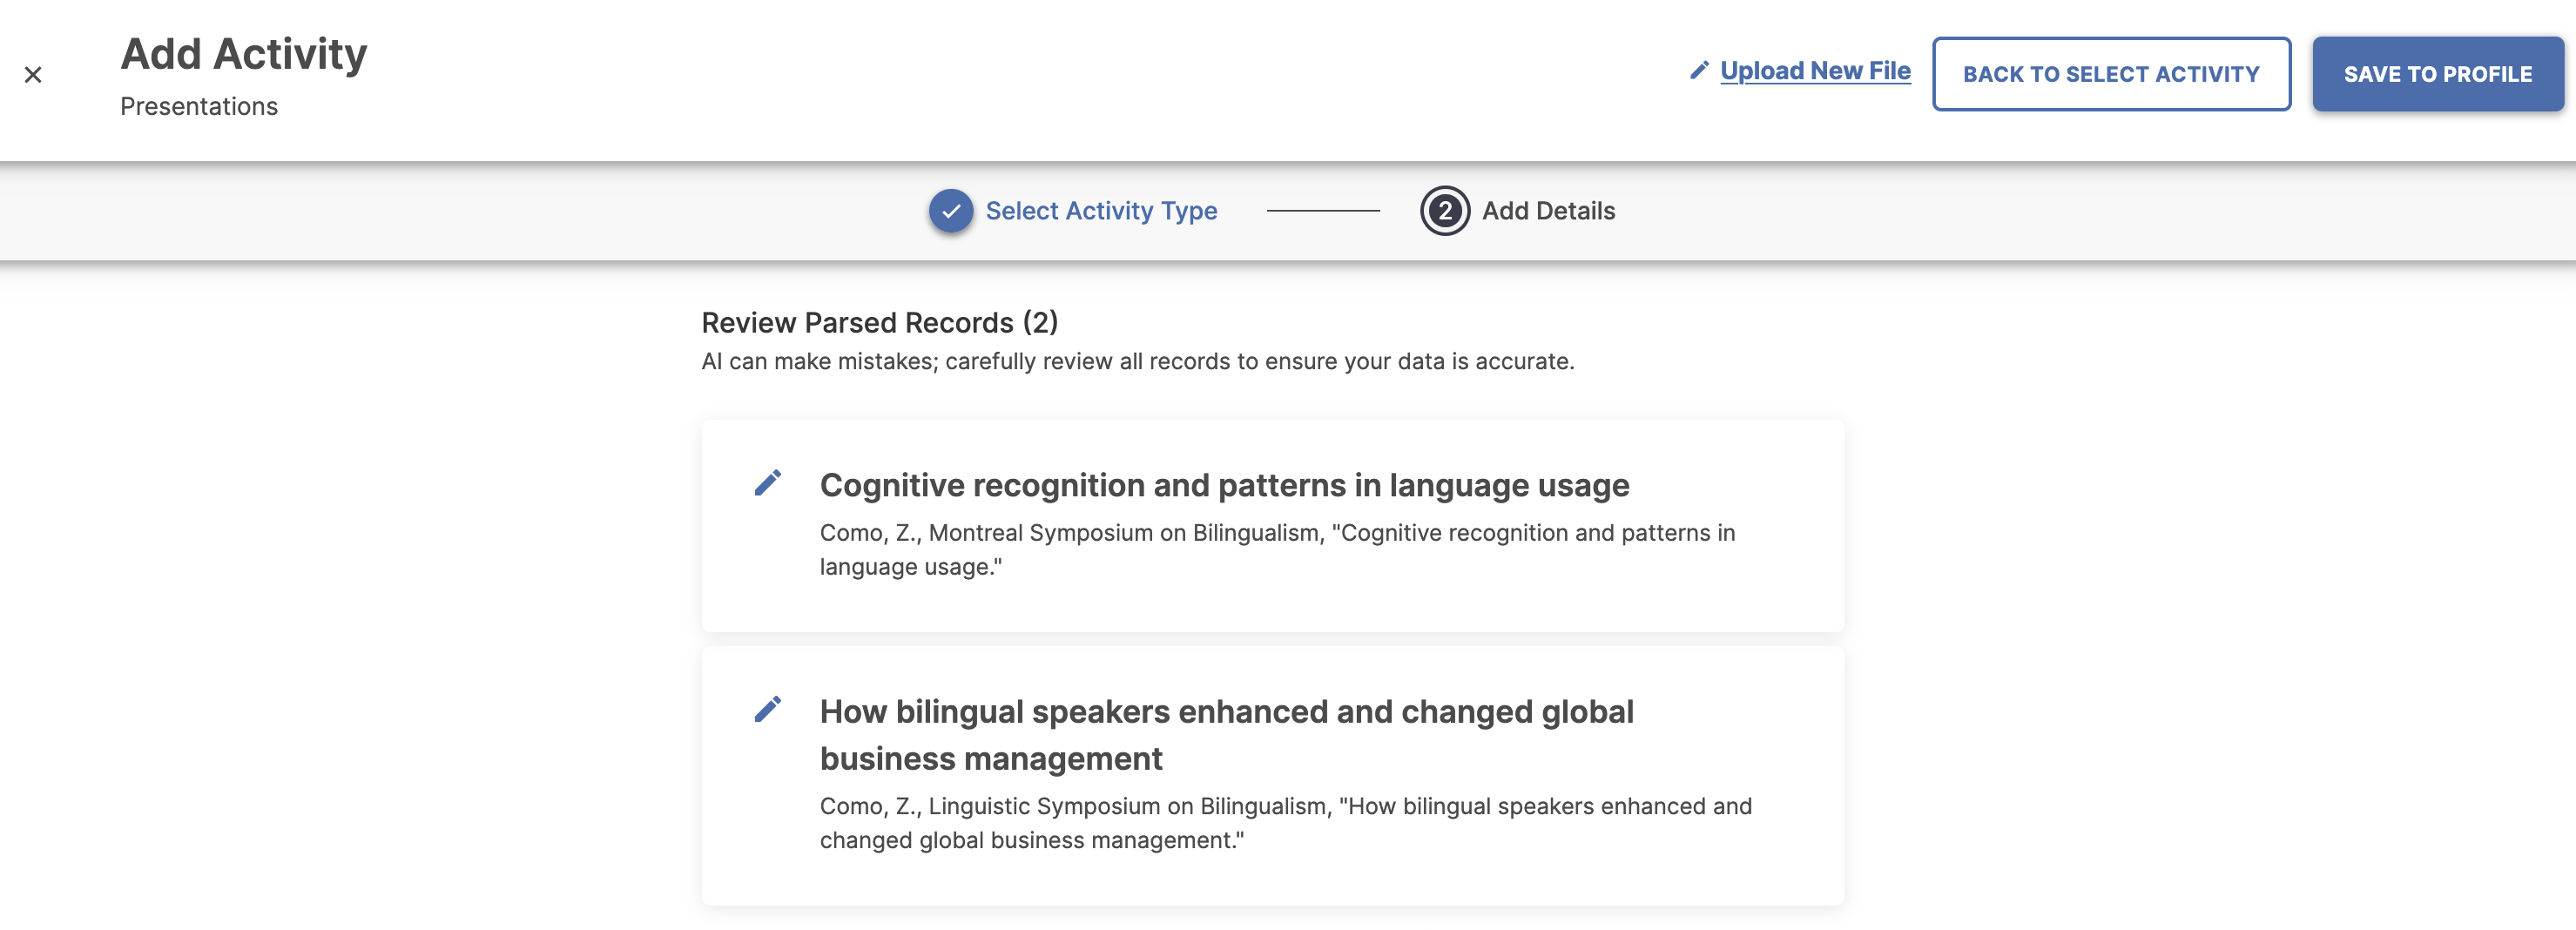Click the step 2 circle icon
The height and width of the screenshot is (930, 2576).
pyautogui.click(x=1444, y=211)
